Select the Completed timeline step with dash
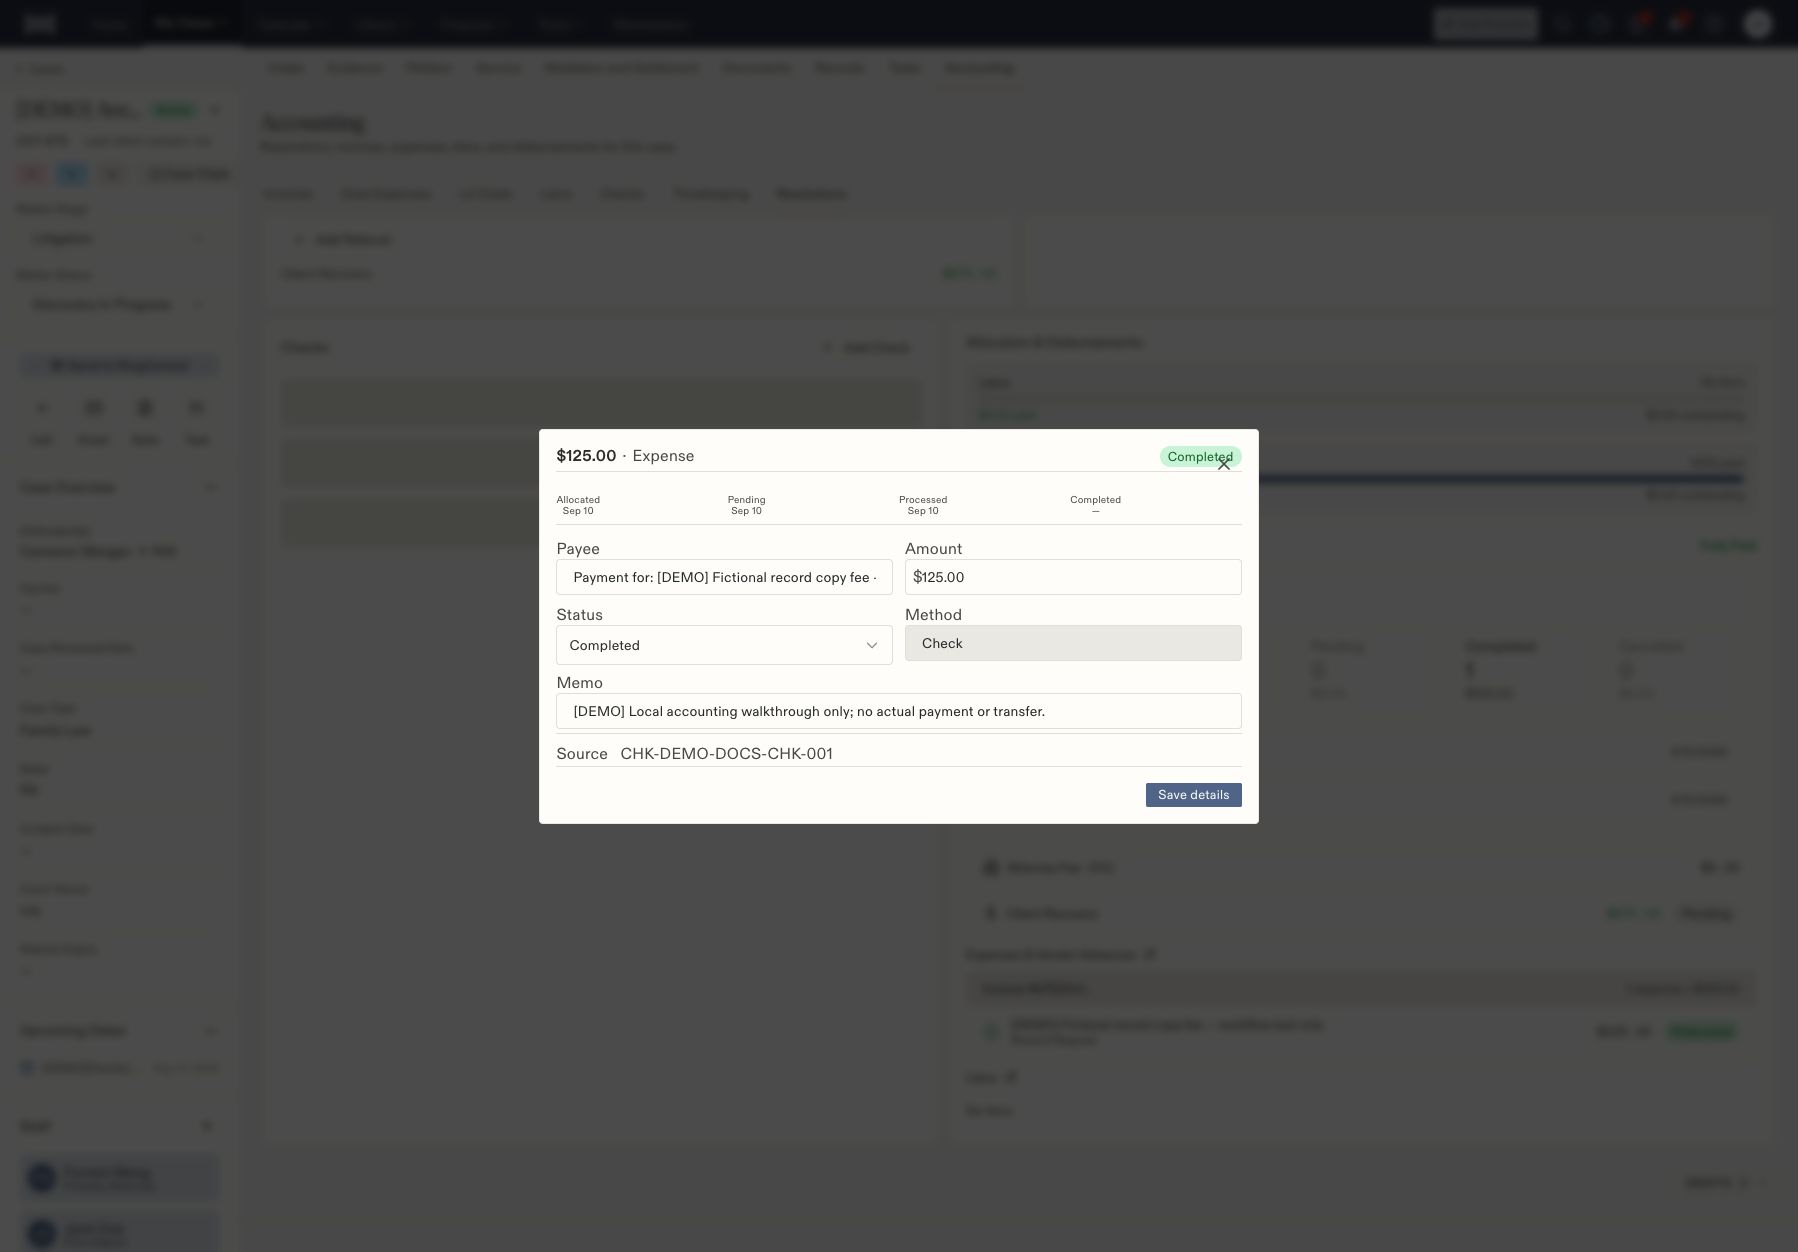1798x1252 pixels. tap(1095, 505)
